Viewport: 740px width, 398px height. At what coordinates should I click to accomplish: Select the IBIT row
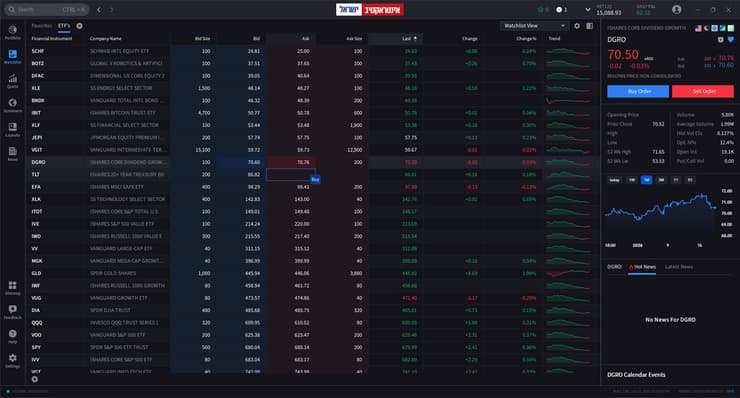[312, 113]
